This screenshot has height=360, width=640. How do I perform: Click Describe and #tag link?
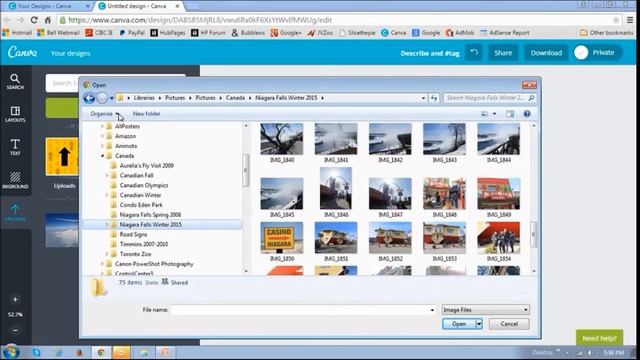(x=430, y=53)
